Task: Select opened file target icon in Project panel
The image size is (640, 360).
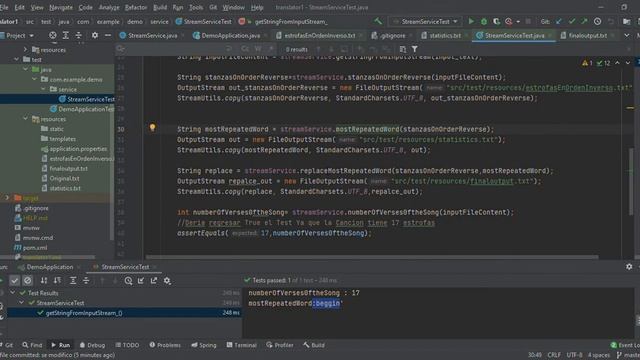Action: tap(53, 36)
